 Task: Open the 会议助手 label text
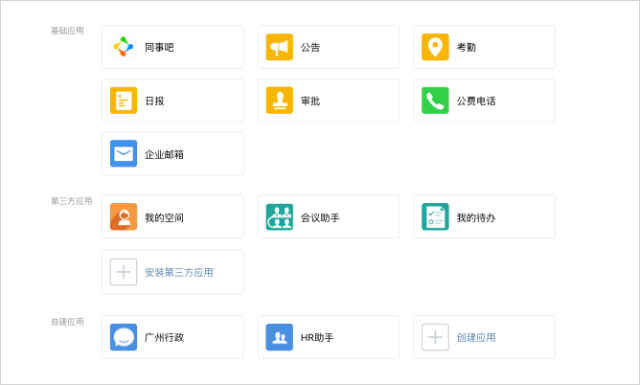click(x=320, y=218)
